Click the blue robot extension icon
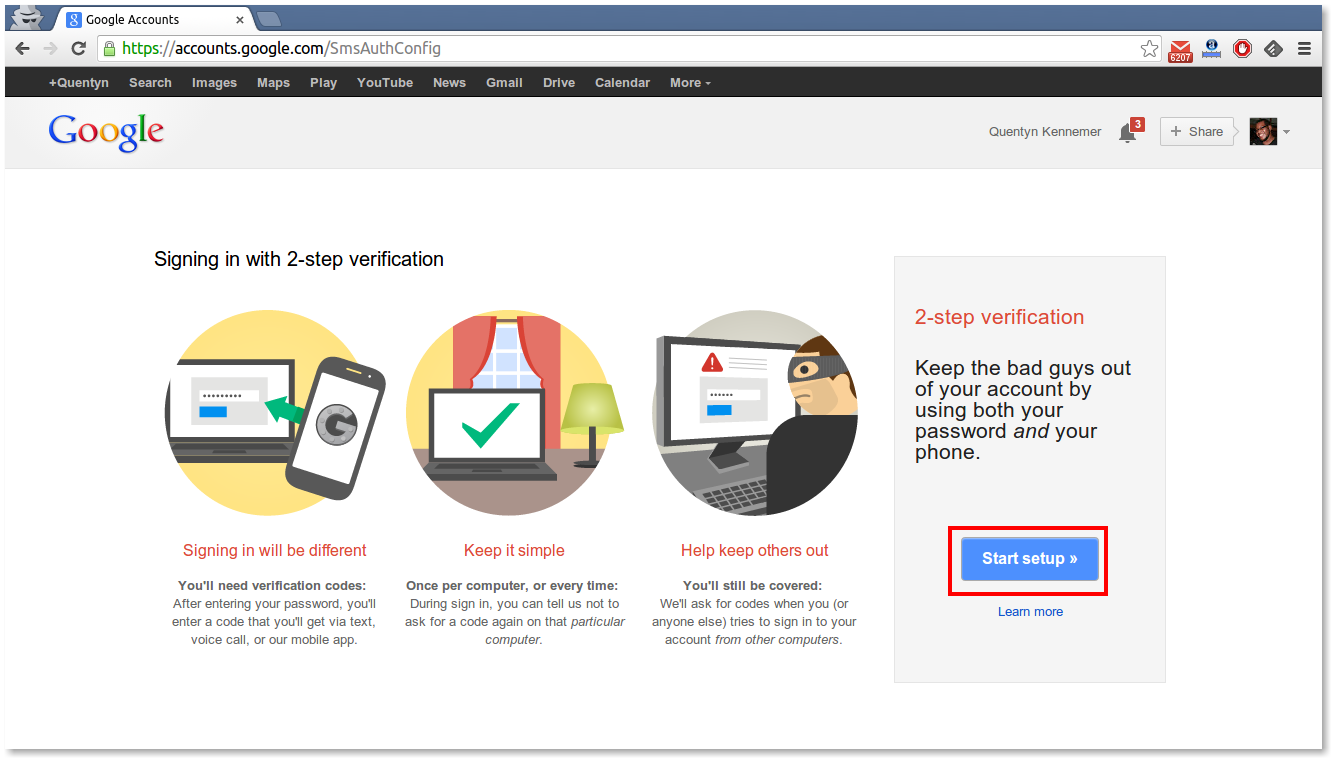The width and height of the screenshot is (1331, 758). (1211, 48)
